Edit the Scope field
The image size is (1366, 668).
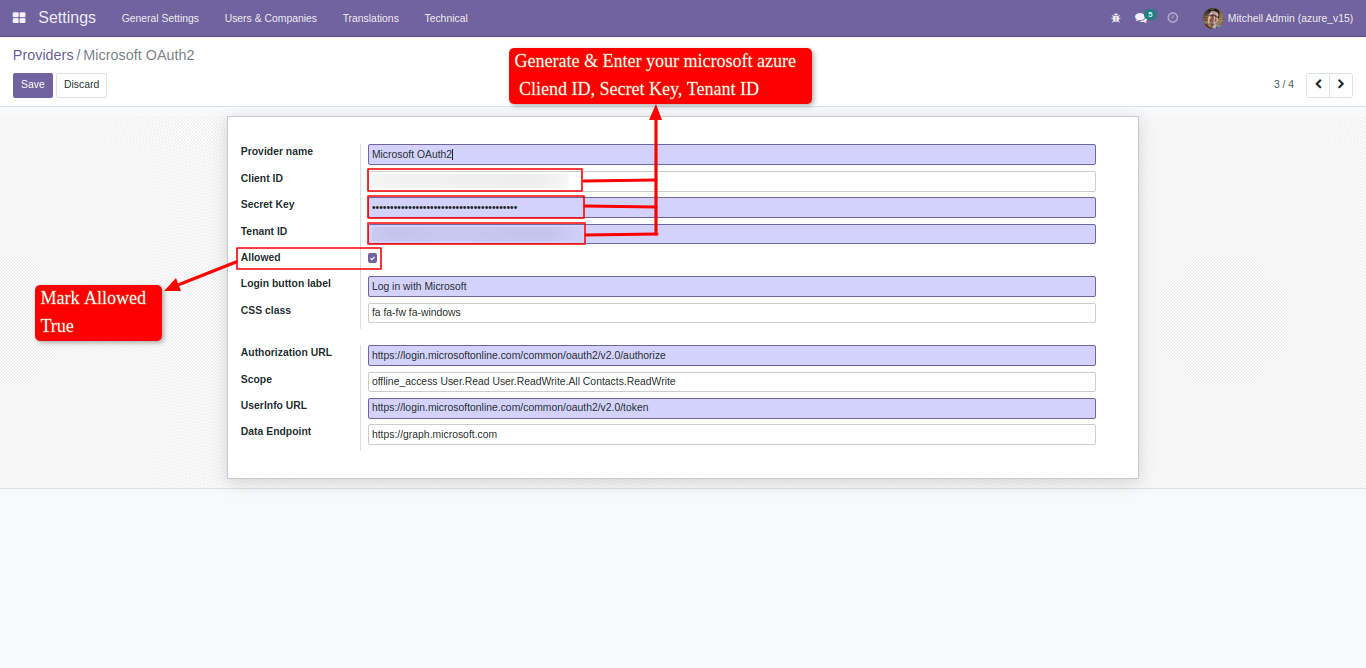[x=732, y=382]
